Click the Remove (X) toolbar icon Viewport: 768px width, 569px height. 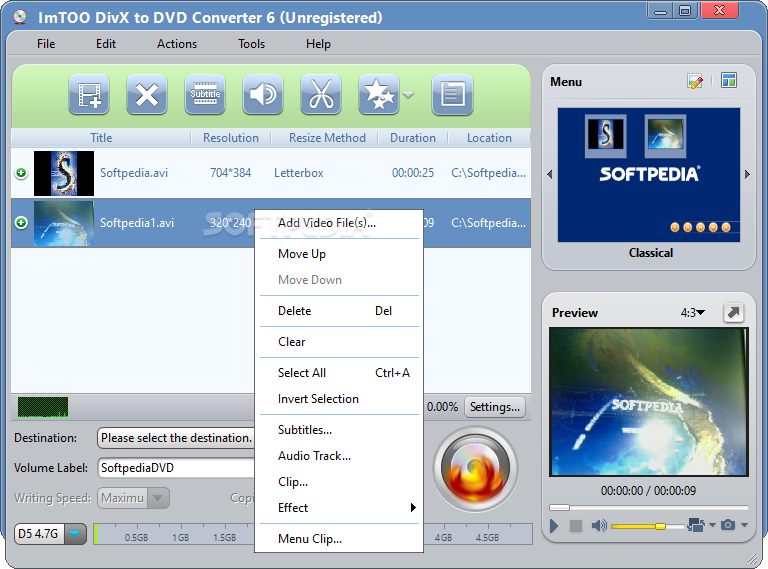tap(147, 95)
